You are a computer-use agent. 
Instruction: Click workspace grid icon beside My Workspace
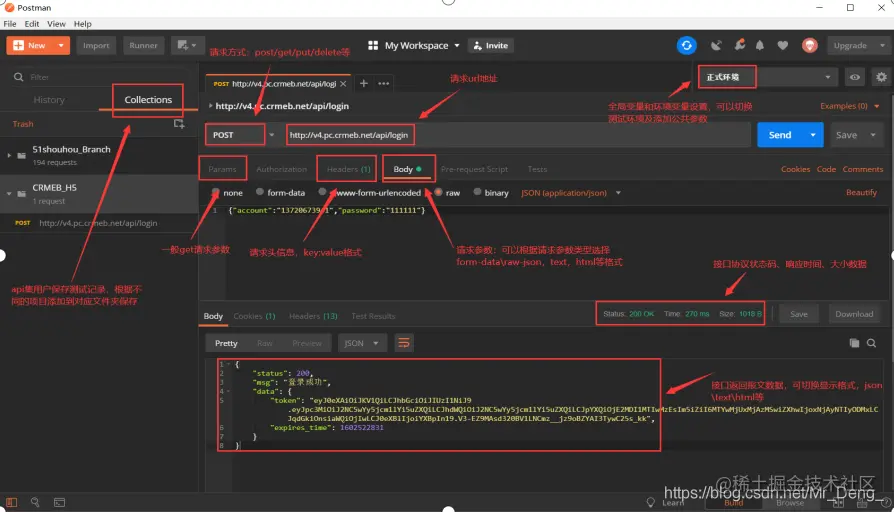pos(373,46)
